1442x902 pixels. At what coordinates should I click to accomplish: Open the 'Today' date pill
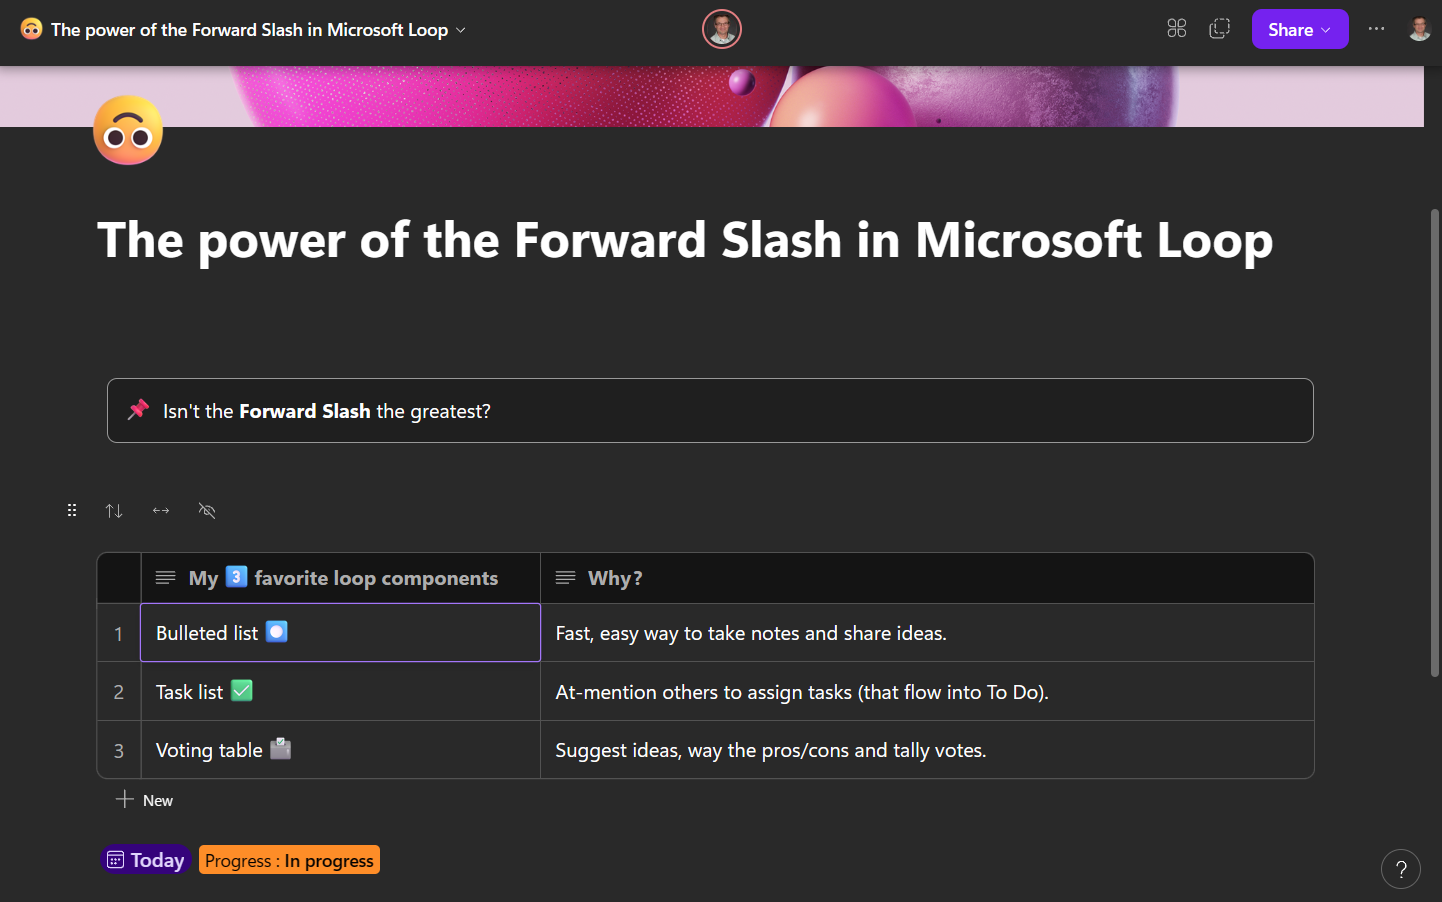click(145, 859)
